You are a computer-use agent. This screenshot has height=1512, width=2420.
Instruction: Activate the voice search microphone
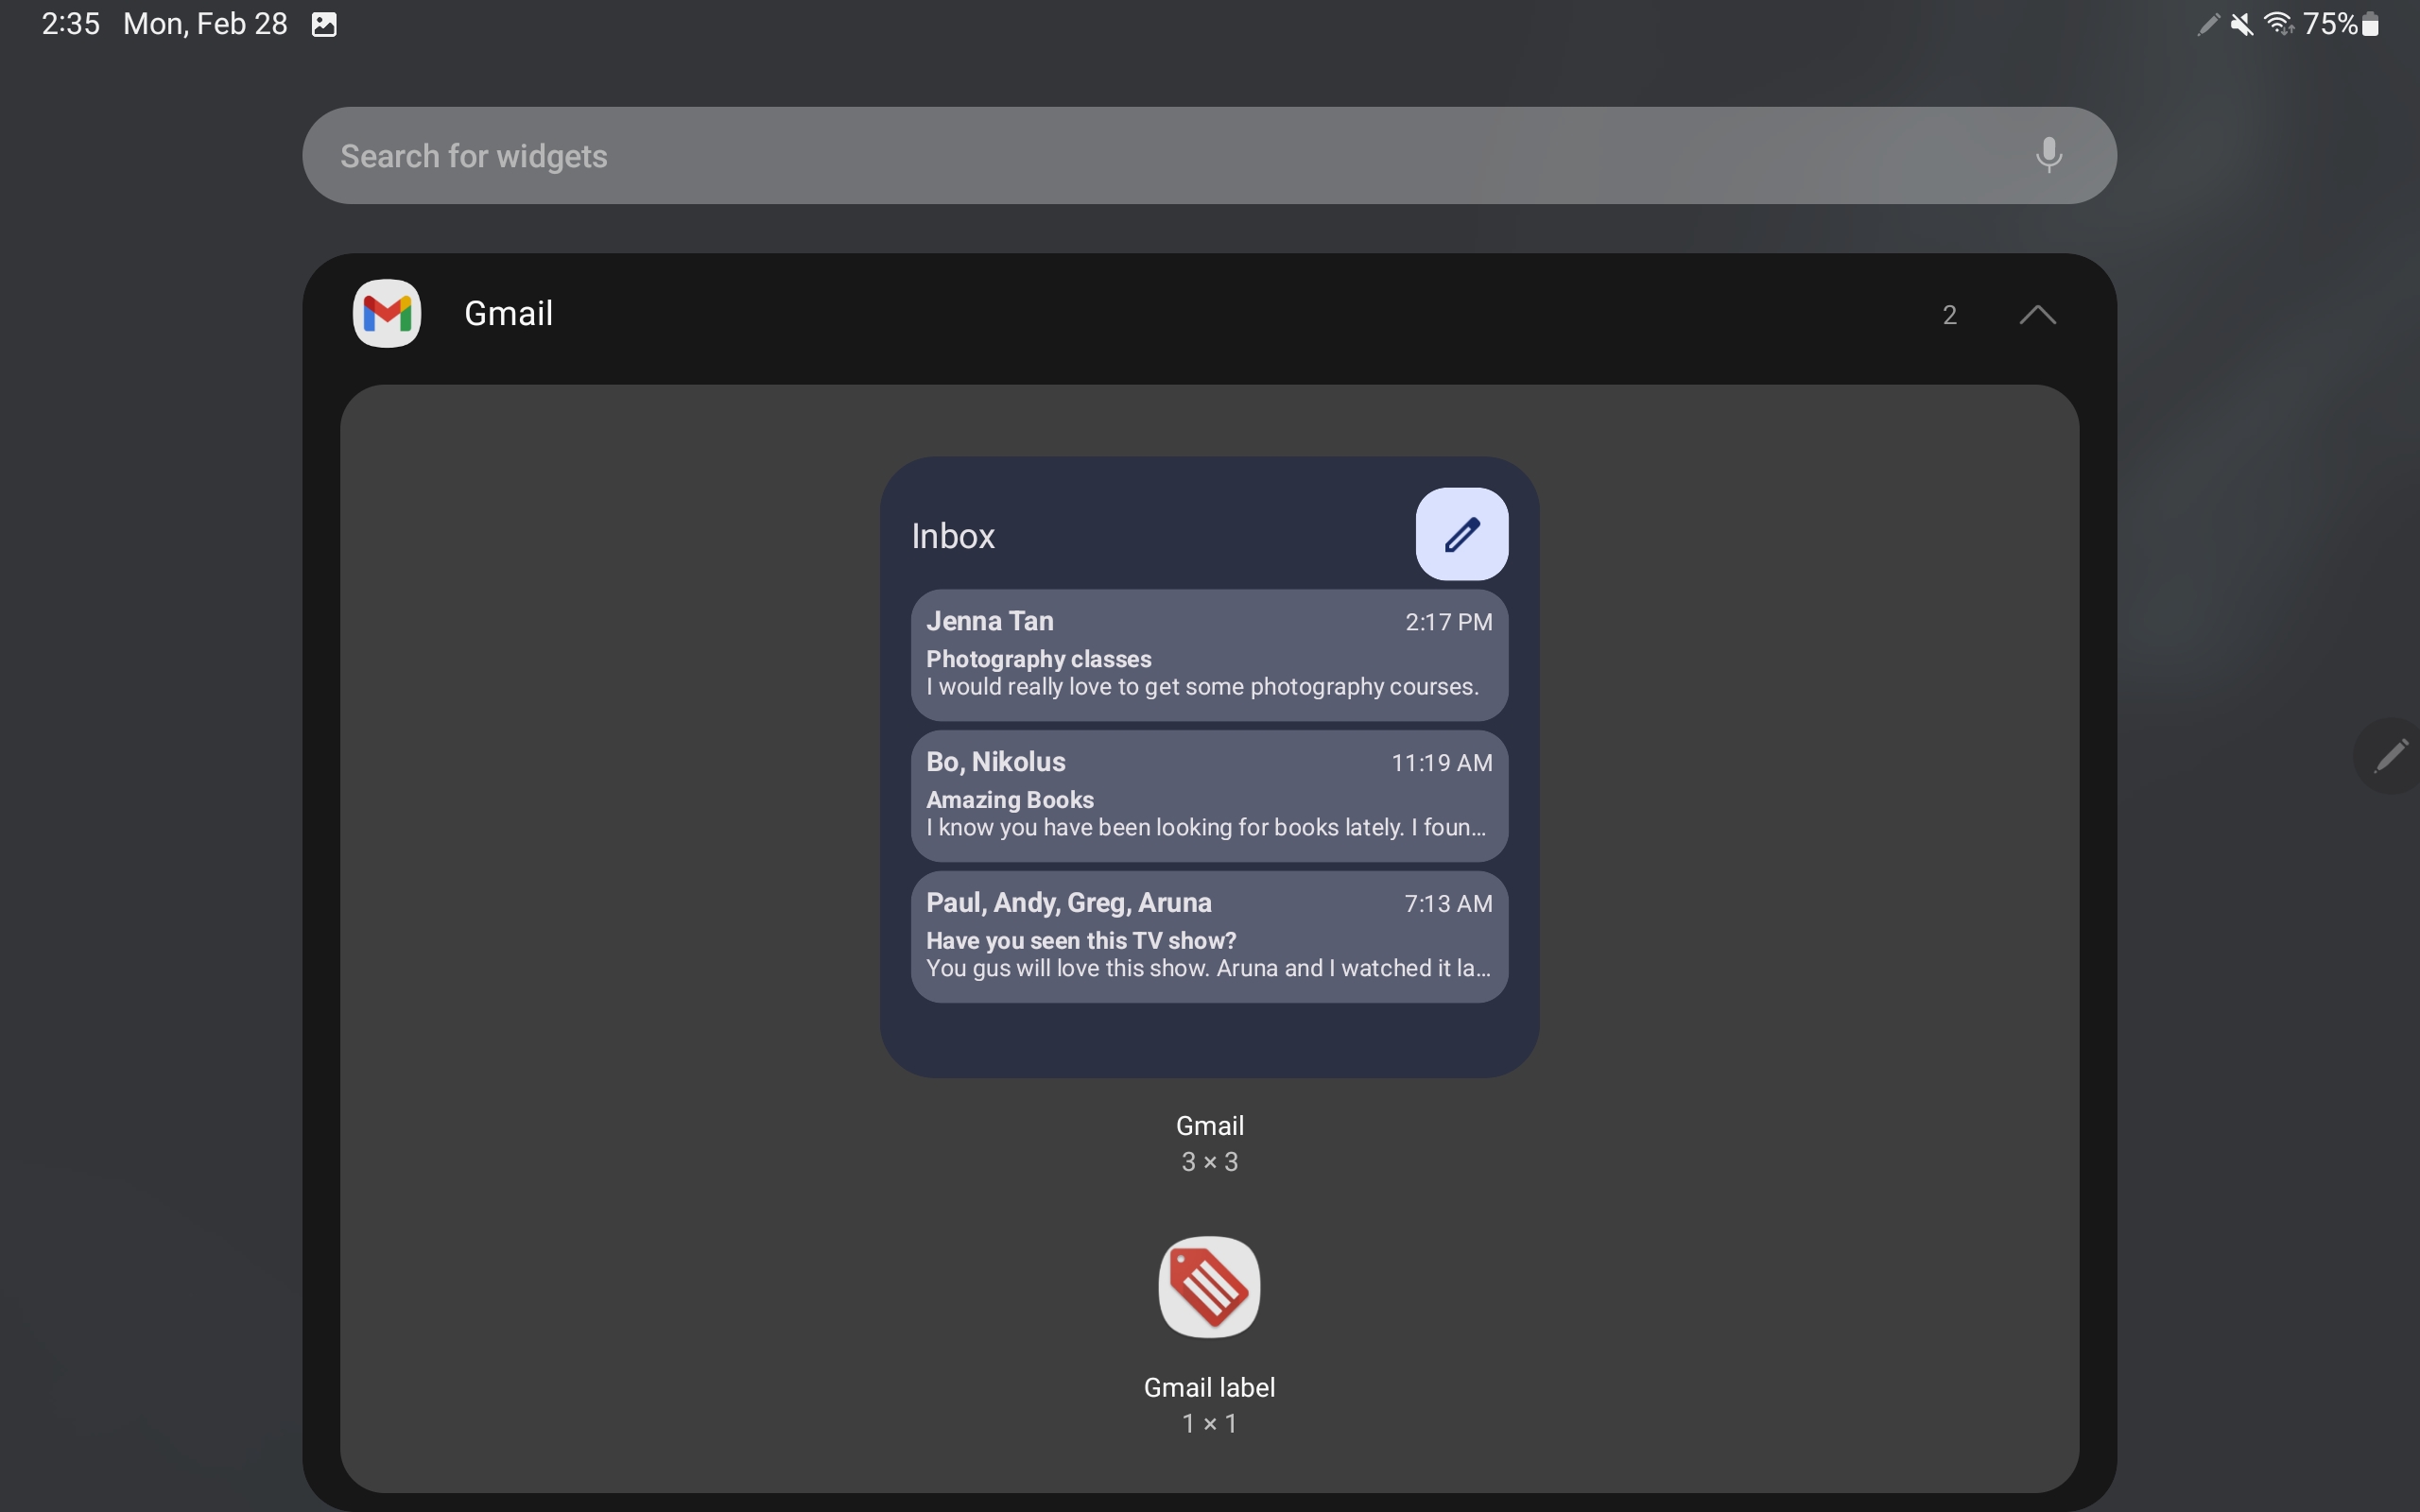2049,155
